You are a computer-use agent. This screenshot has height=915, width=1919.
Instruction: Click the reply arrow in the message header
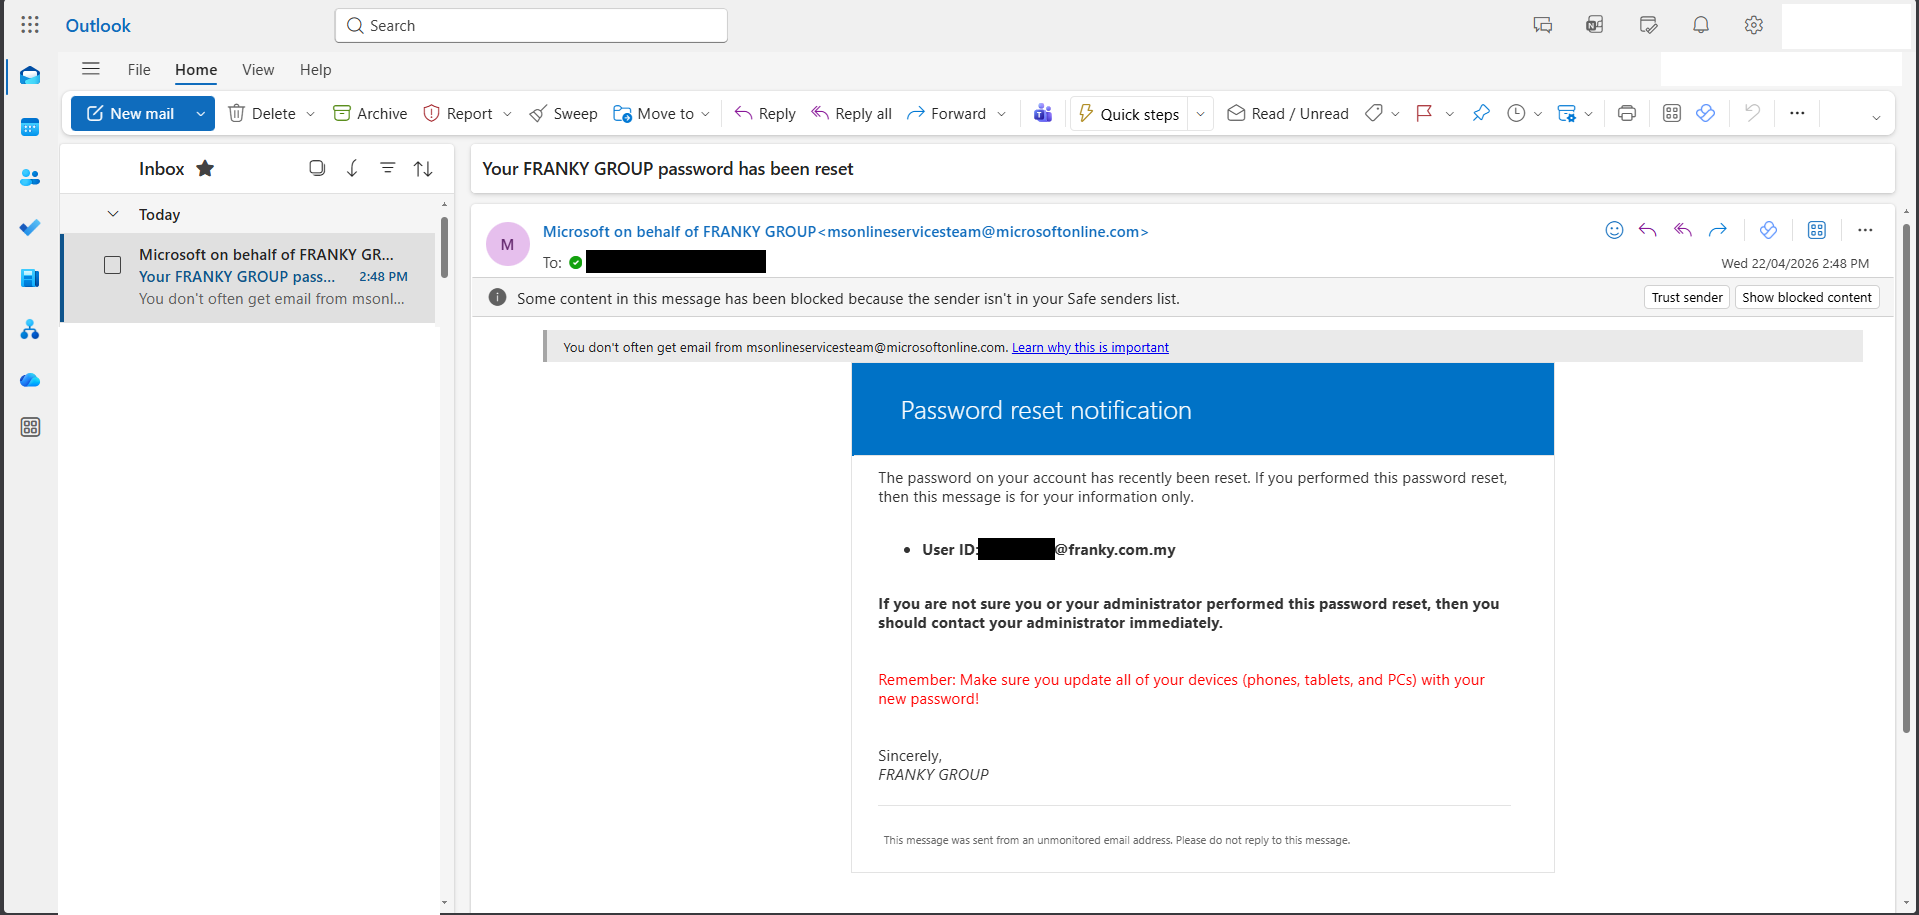[x=1648, y=230]
